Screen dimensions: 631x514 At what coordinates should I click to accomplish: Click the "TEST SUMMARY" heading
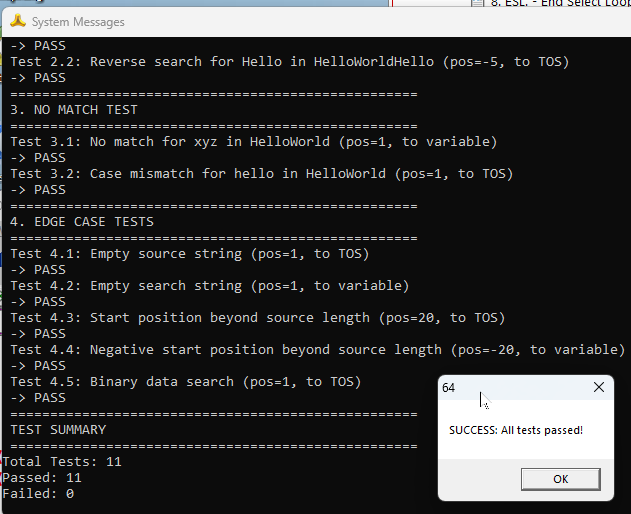point(58,430)
